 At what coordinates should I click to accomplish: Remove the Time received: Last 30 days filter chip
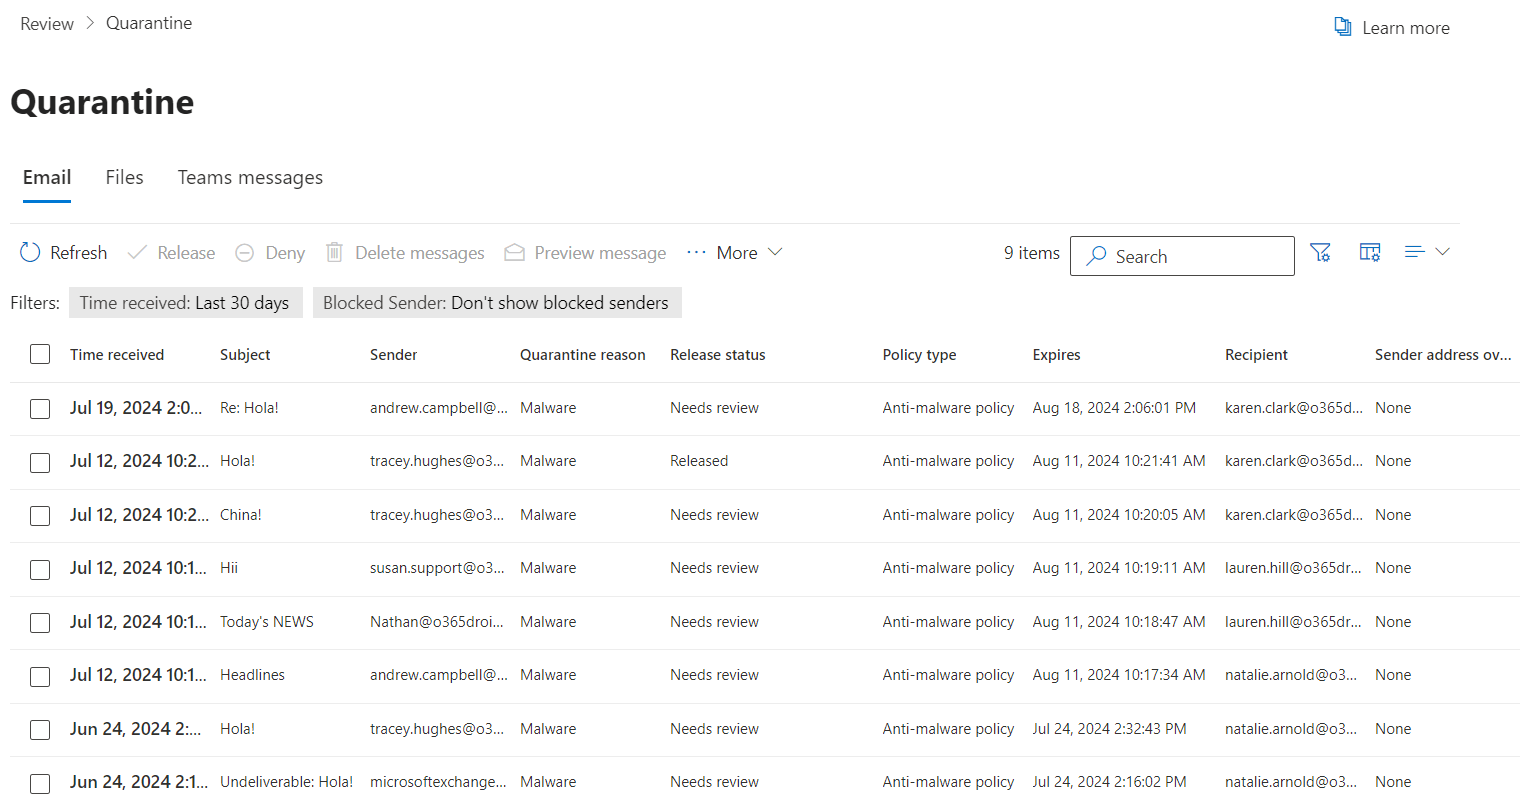pyautogui.click(x=186, y=302)
